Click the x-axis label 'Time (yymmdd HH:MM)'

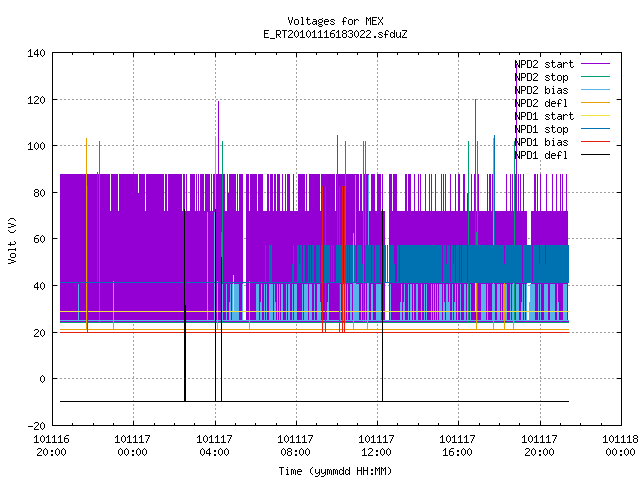coord(335,471)
